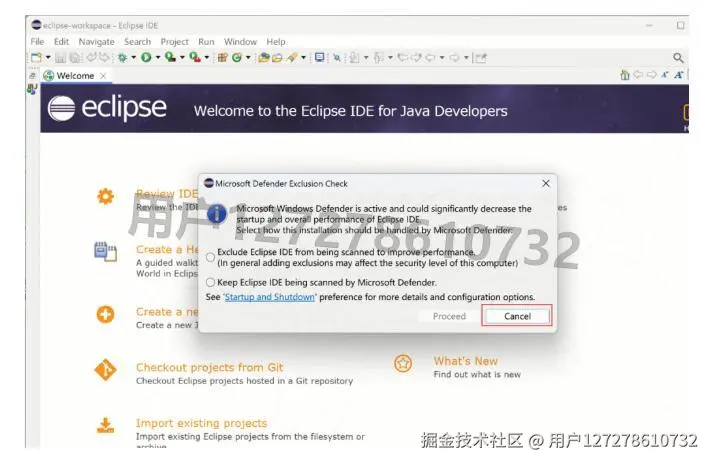Expand the Next Annotation dropdown arrow

point(366,58)
